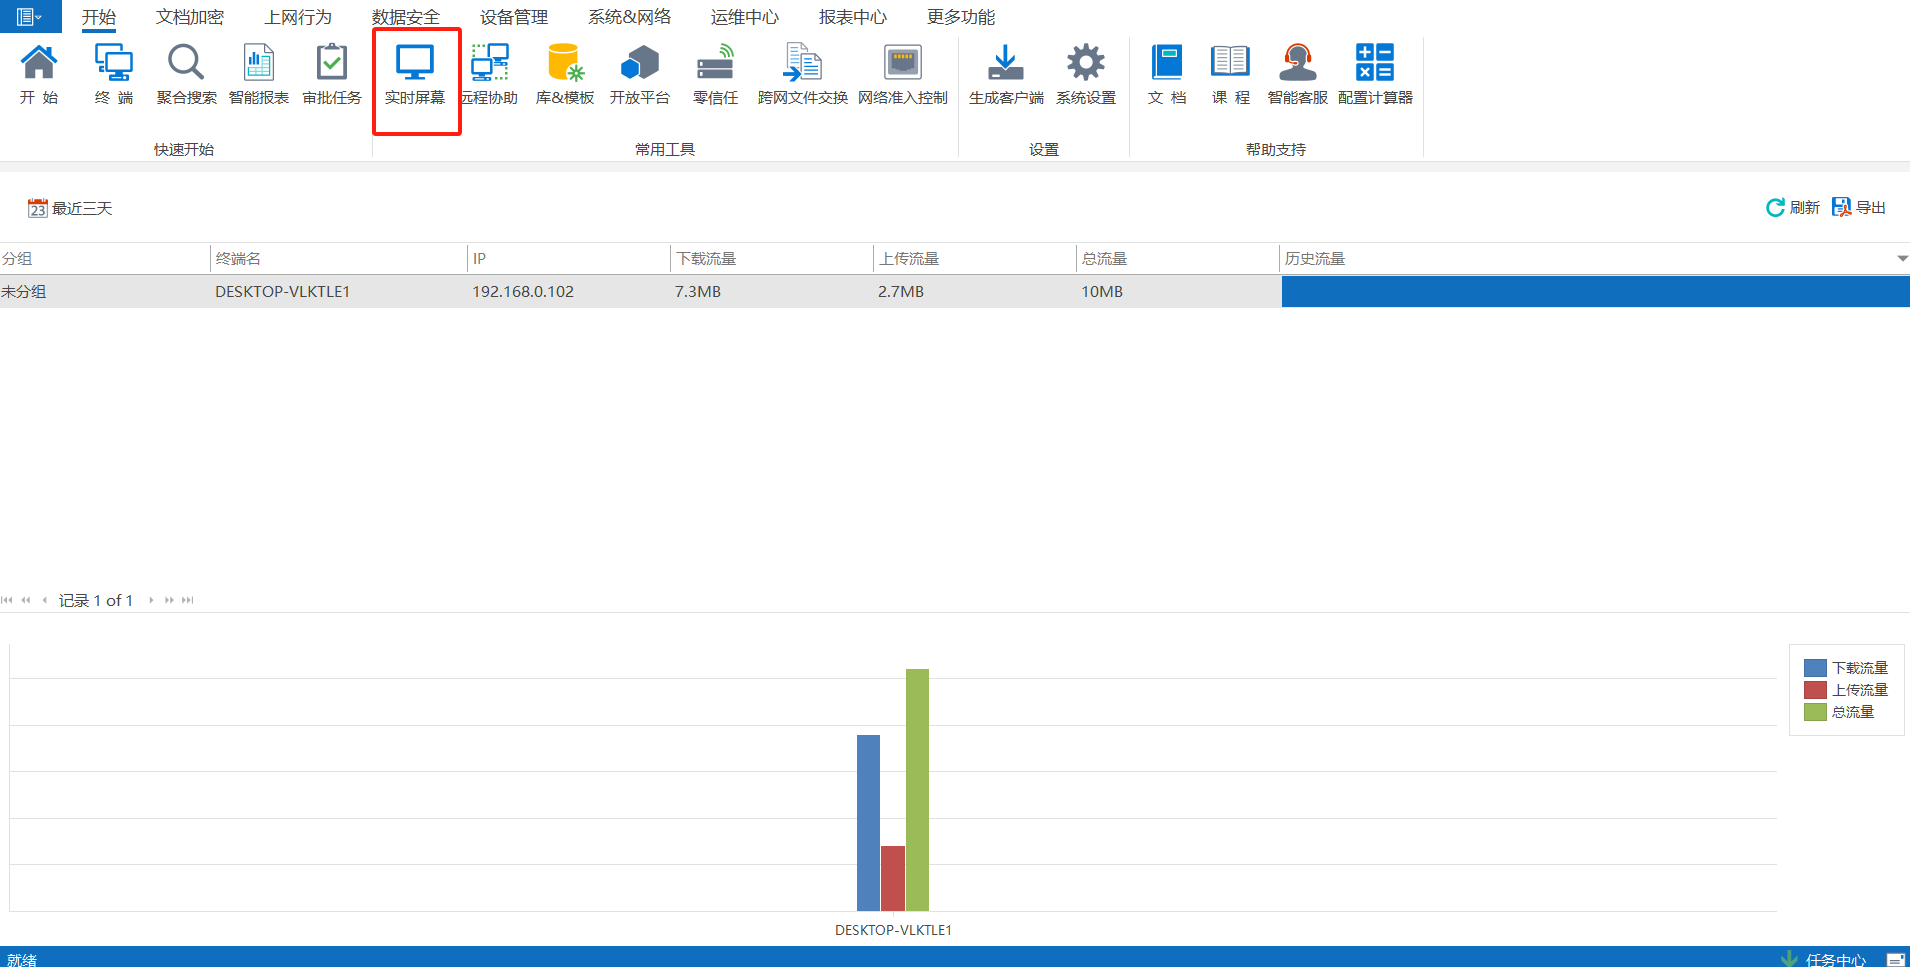
Task: Select the DESKTOP-VLKTLE1 table row
Action: tap(282, 292)
